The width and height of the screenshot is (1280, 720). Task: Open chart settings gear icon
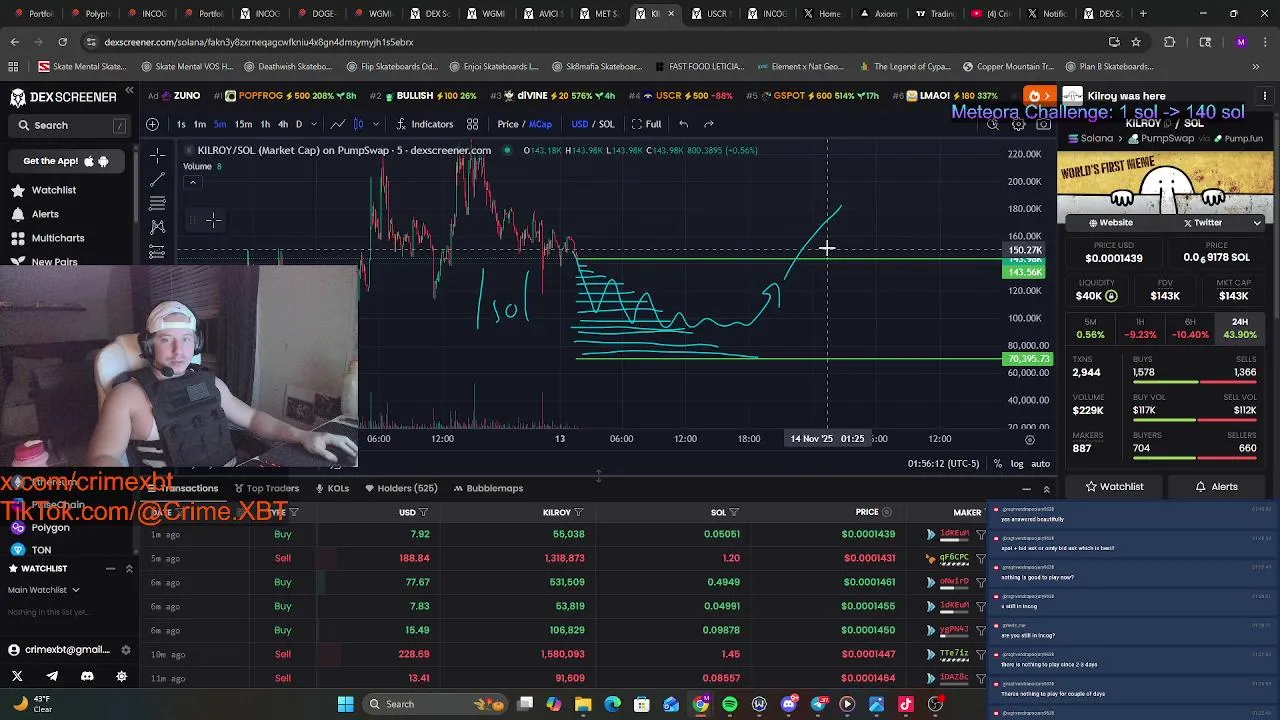(1018, 125)
